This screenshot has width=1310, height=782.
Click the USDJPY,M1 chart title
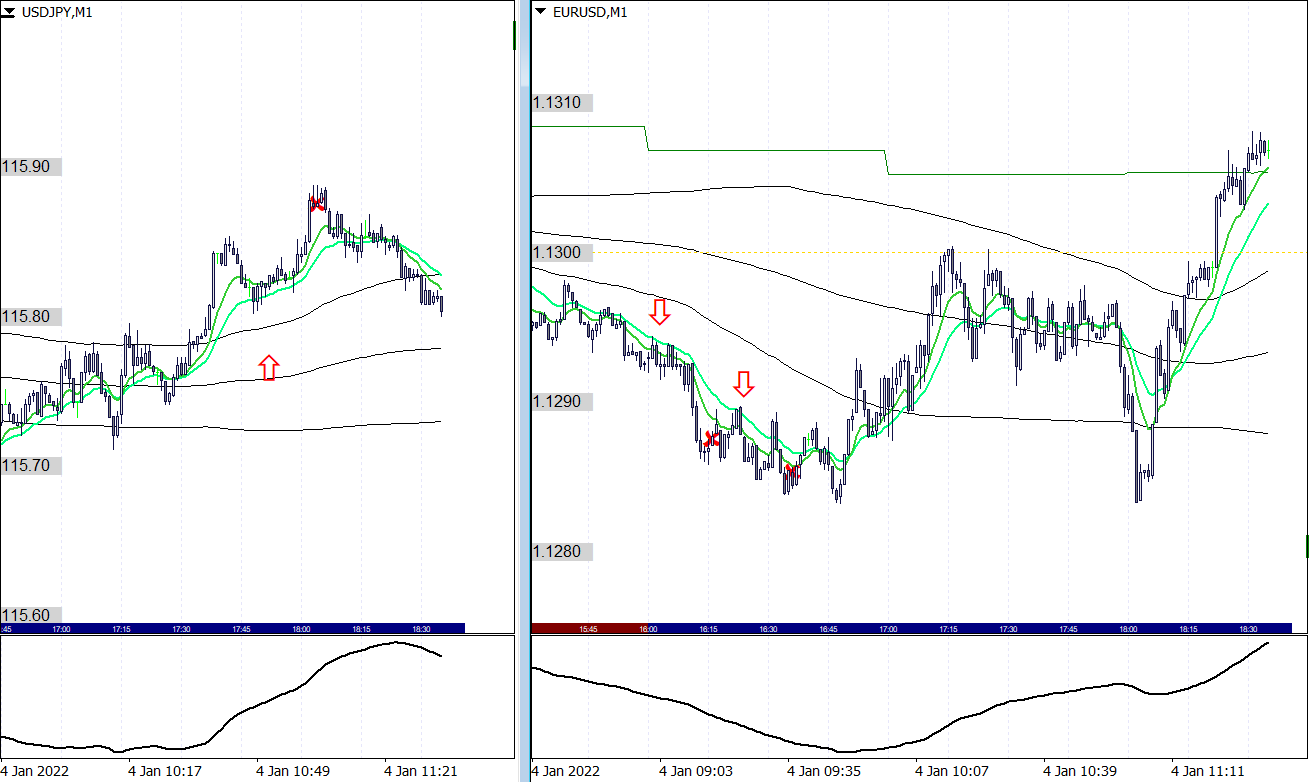pyautogui.click(x=58, y=12)
